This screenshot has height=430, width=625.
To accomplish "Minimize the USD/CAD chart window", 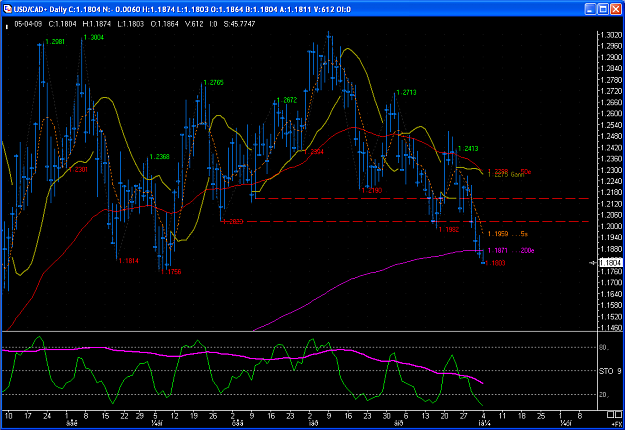I will [x=590, y=9].
